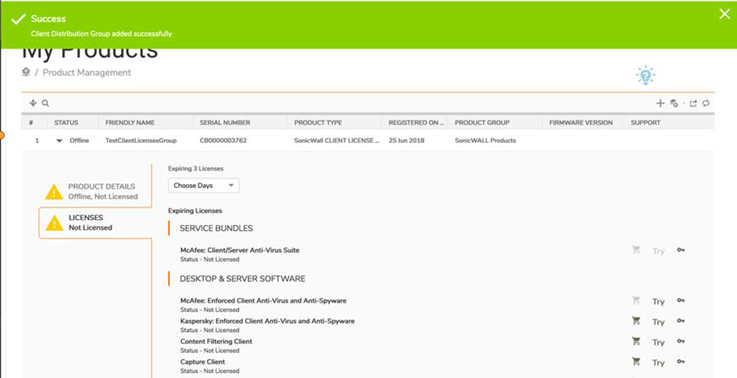Click key icon for McAfee Enforced Client Anti-Virus
Screen dimensions: 737x378
point(681,300)
